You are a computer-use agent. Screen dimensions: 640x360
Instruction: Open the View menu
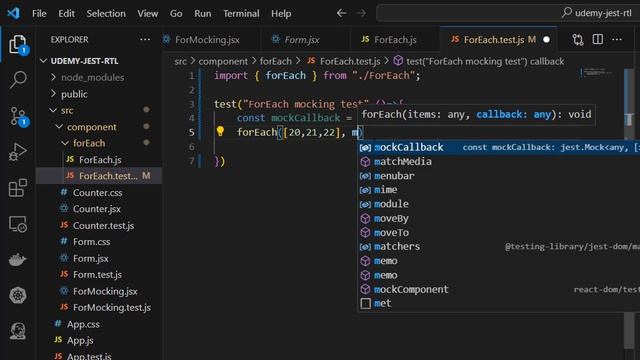tap(147, 13)
